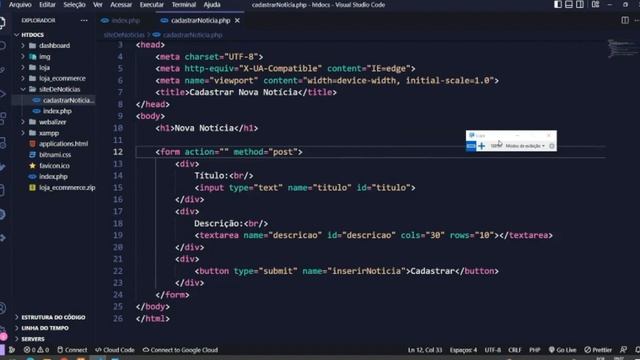Click the plus icon in floating Lupa window
The width and height of the screenshot is (640, 360).
click(x=482, y=146)
